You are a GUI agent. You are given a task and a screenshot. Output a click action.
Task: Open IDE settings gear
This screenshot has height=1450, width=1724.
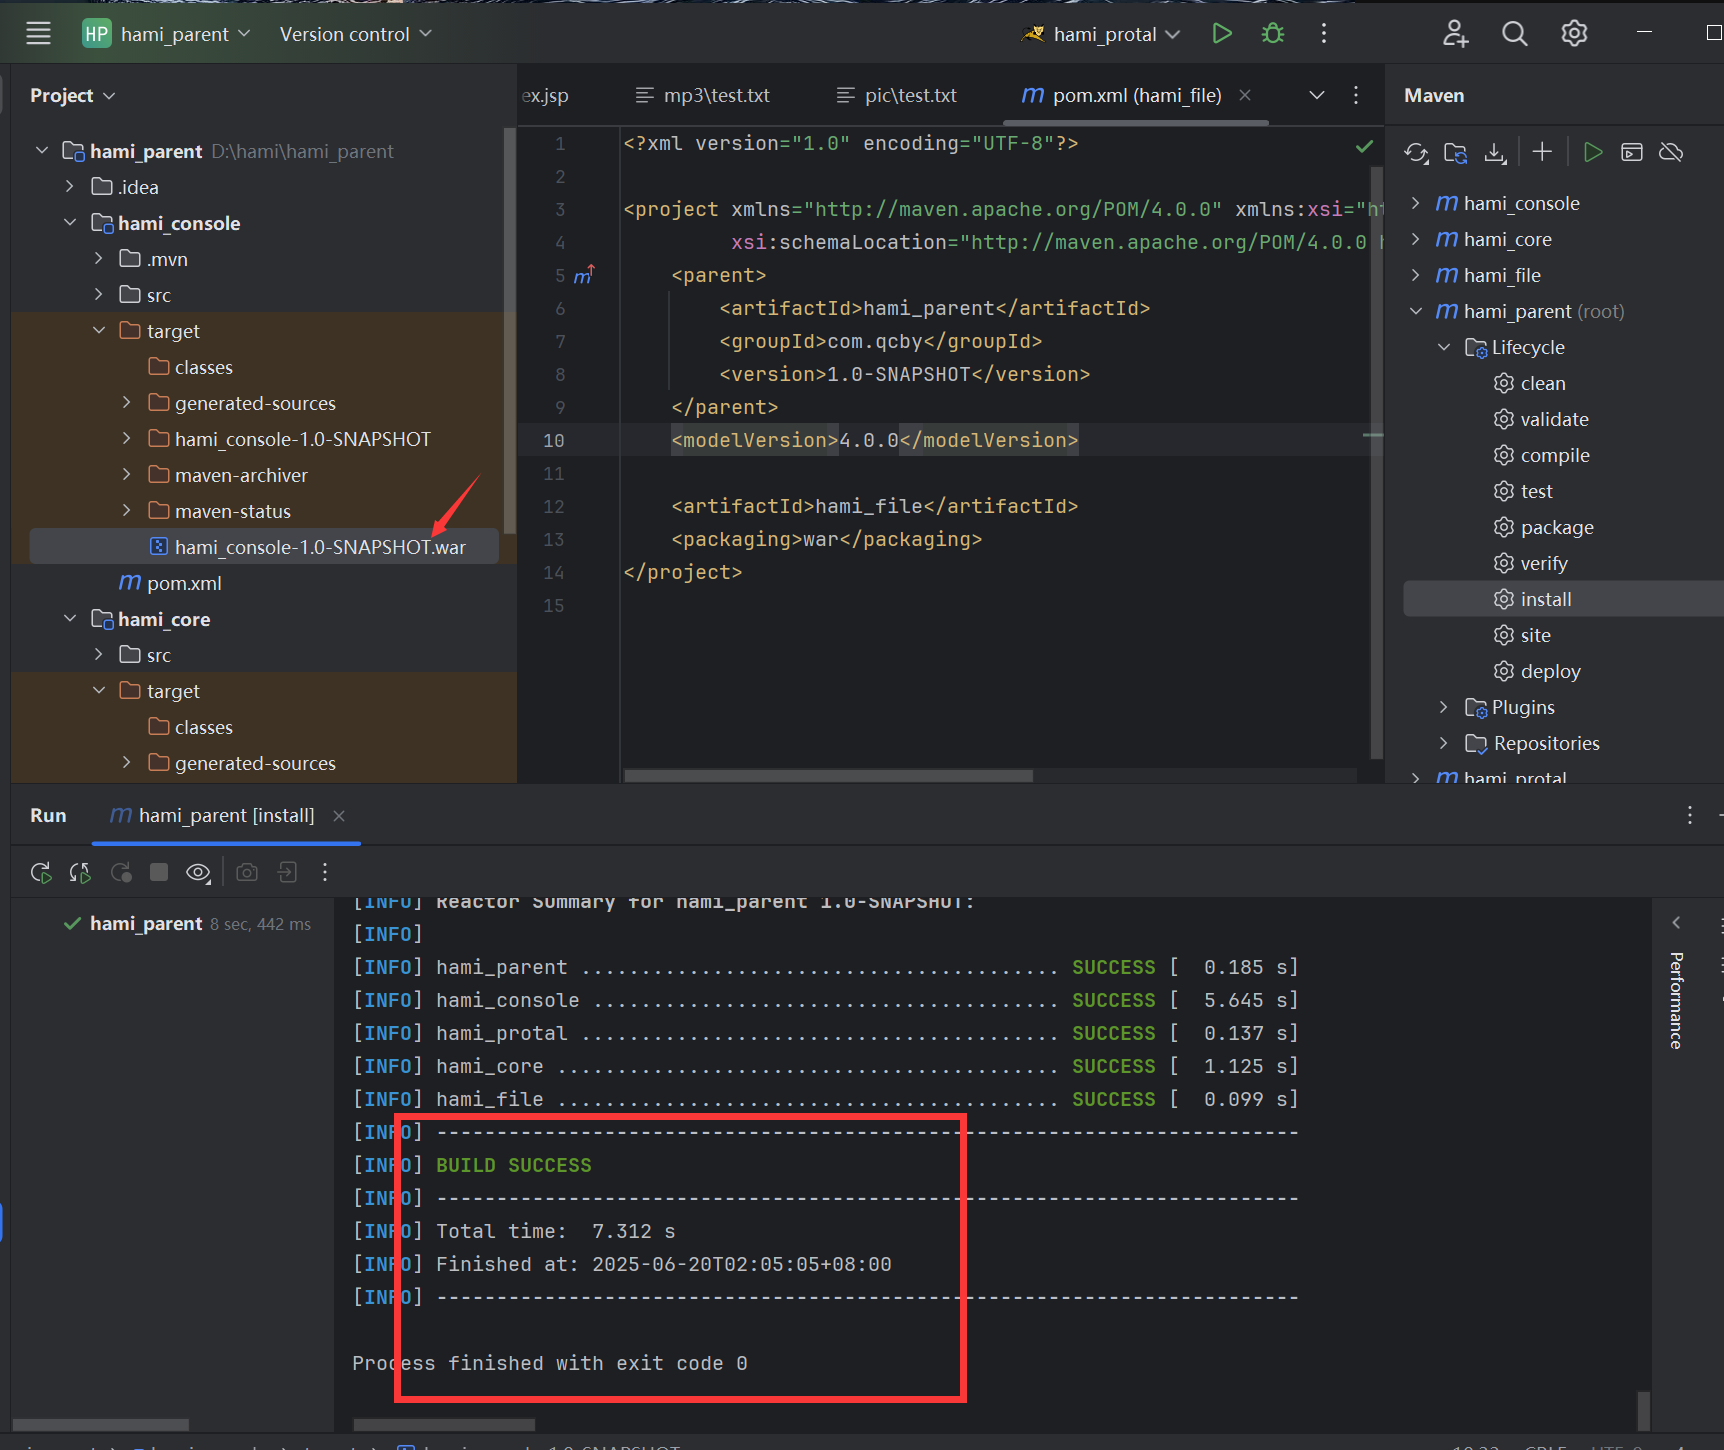click(x=1574, y=34)
